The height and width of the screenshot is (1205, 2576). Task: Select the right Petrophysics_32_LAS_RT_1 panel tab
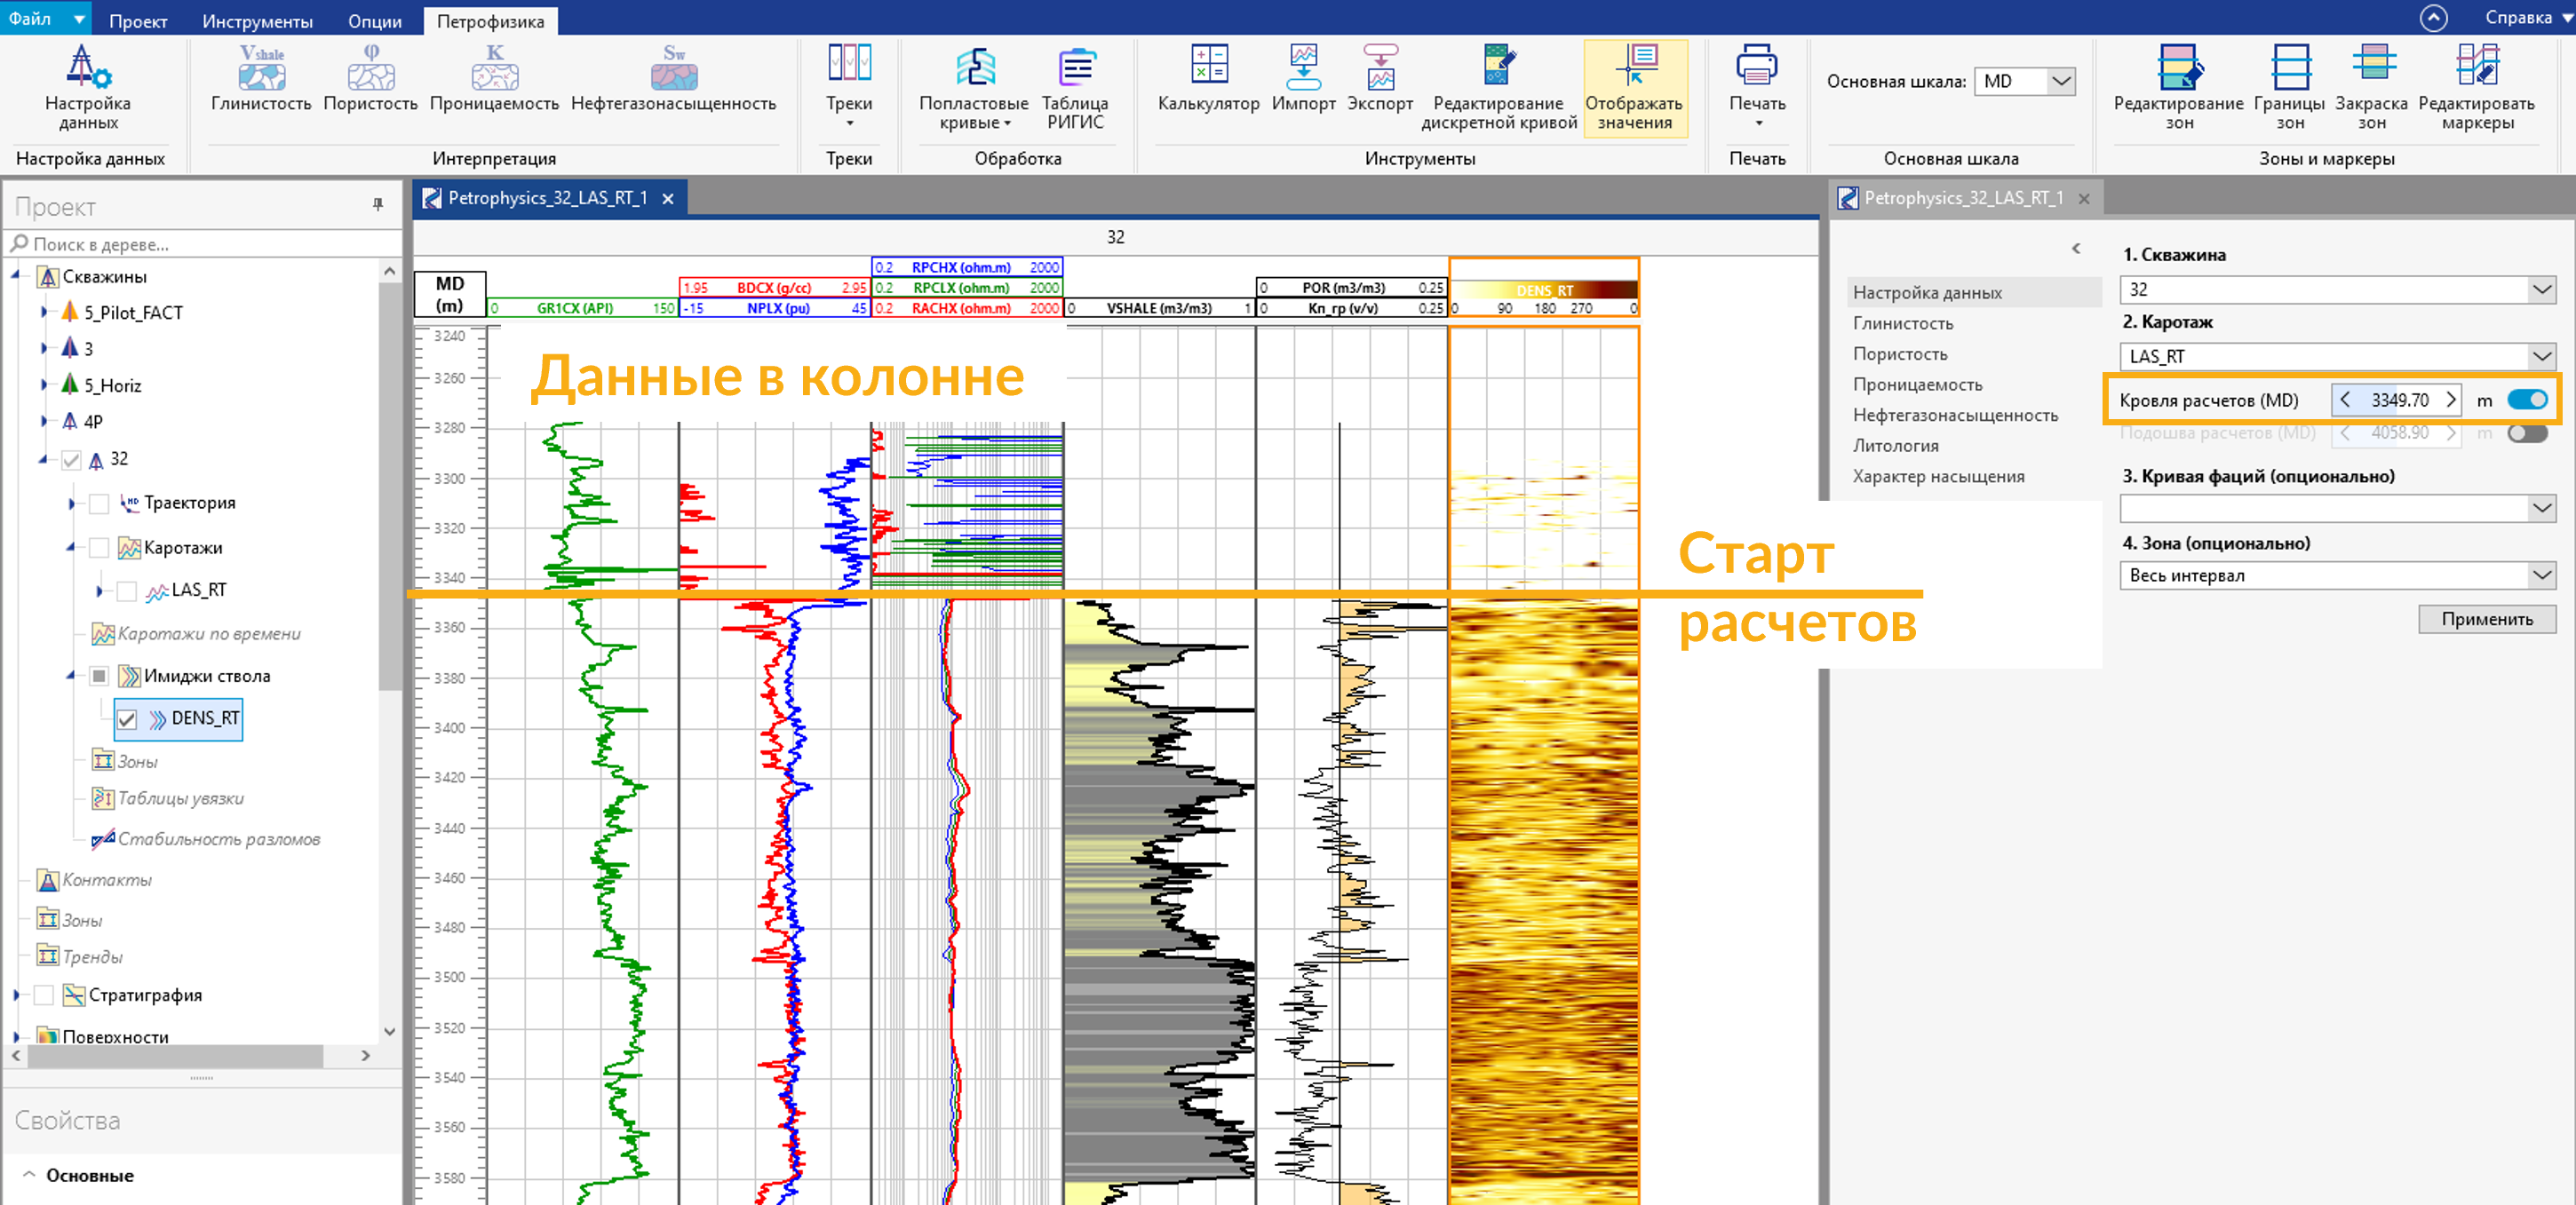coord(1963,198)
